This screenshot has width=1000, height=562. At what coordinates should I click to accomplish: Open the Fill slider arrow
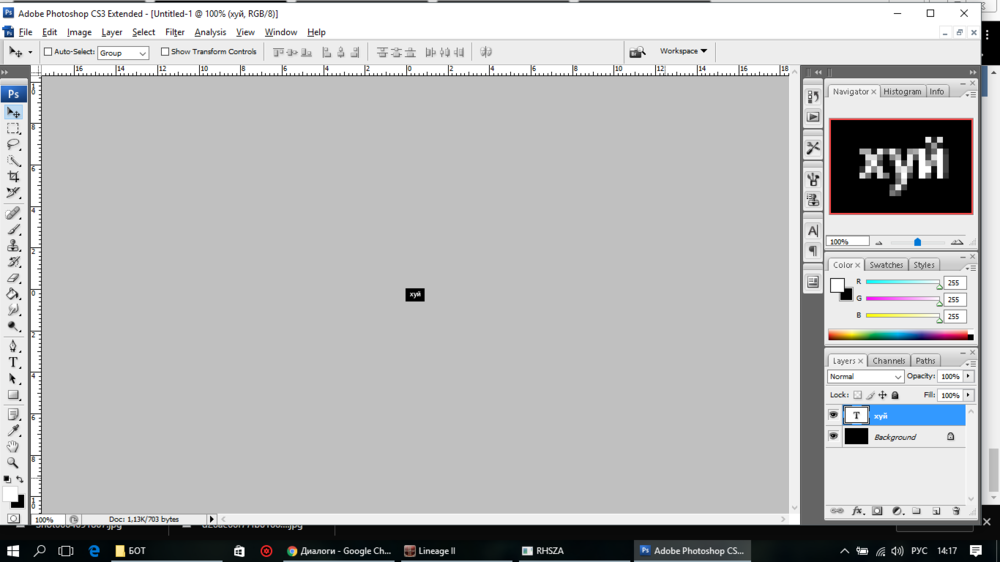[968, 396]
